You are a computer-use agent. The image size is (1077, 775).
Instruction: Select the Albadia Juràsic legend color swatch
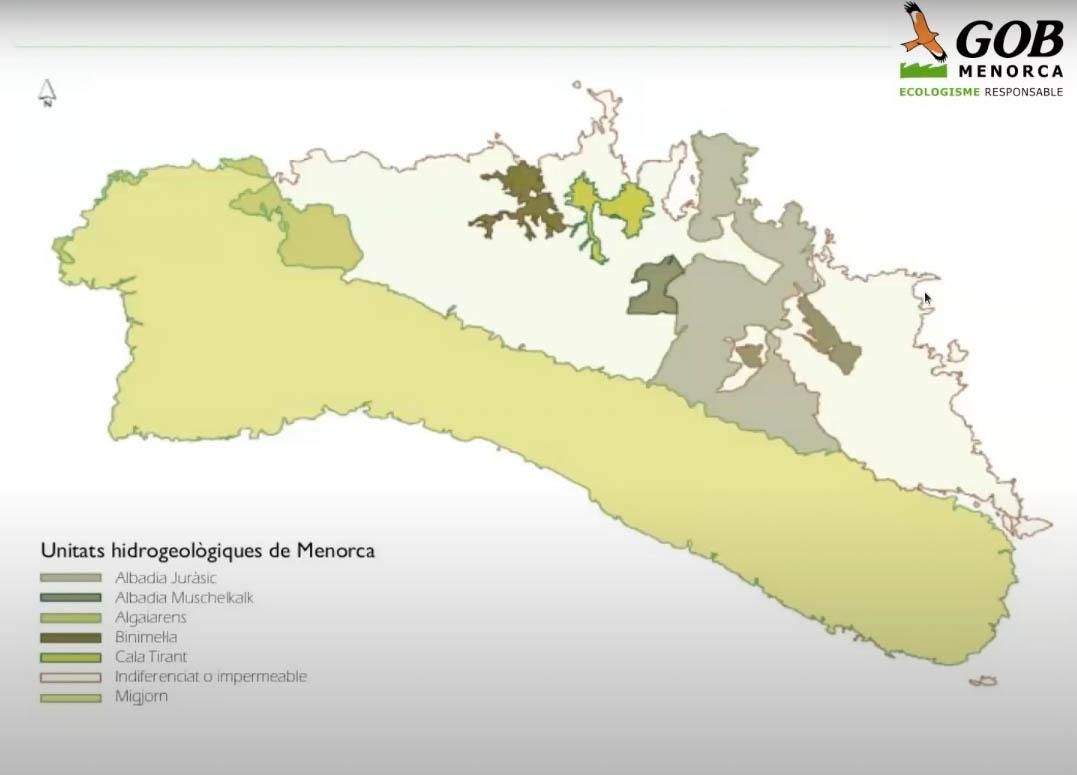coord(71,578)
